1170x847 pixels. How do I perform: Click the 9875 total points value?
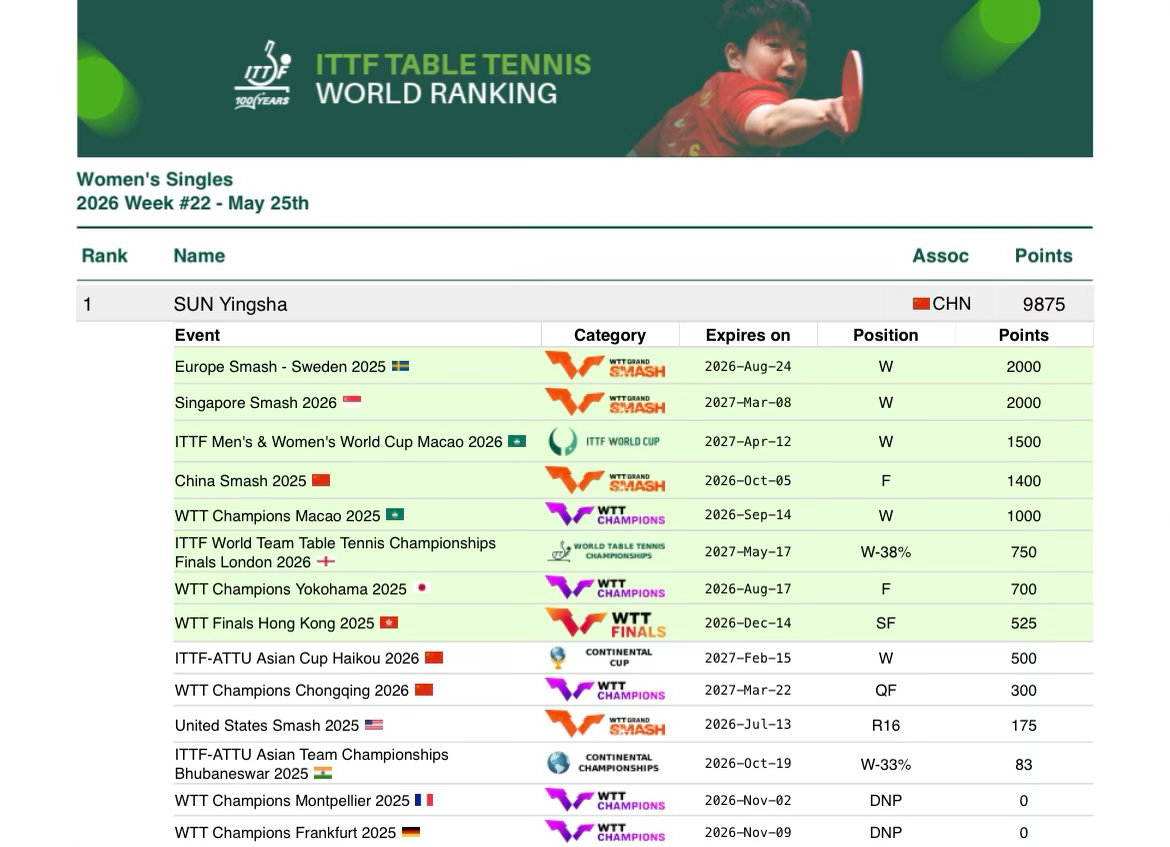(1044, 304)
